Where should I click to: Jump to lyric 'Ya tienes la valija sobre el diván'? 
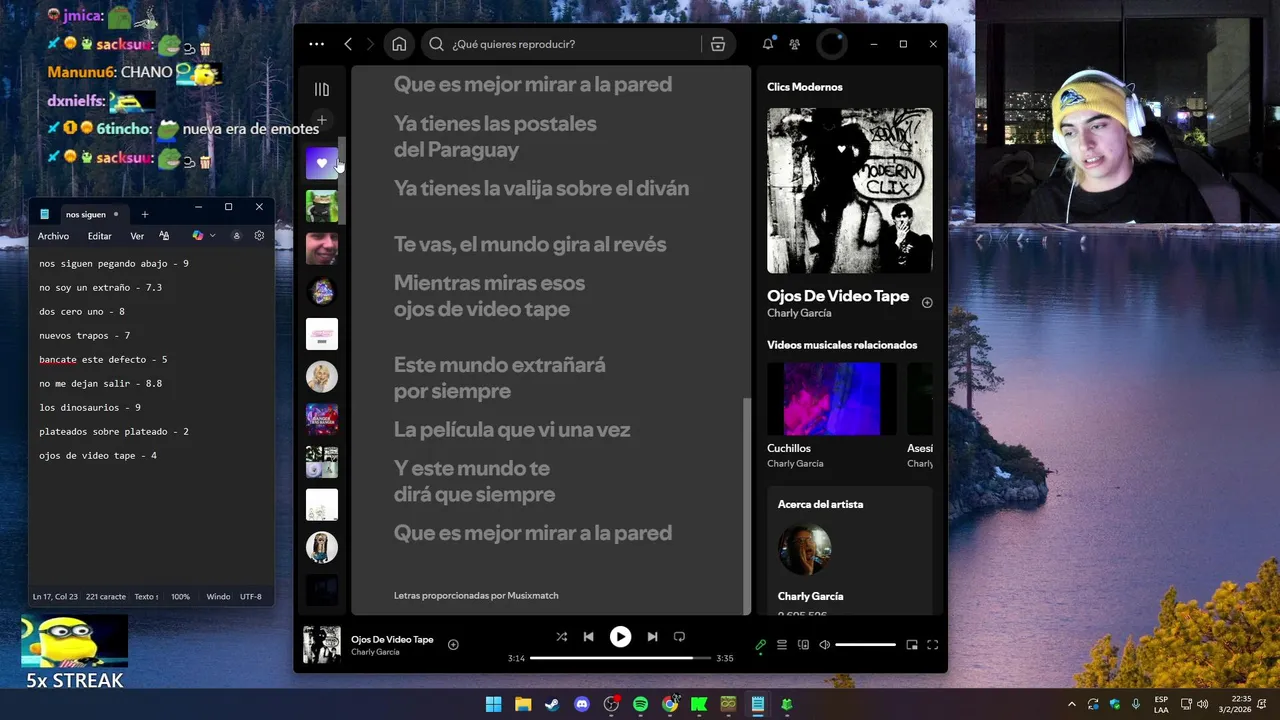click(541, 188)
